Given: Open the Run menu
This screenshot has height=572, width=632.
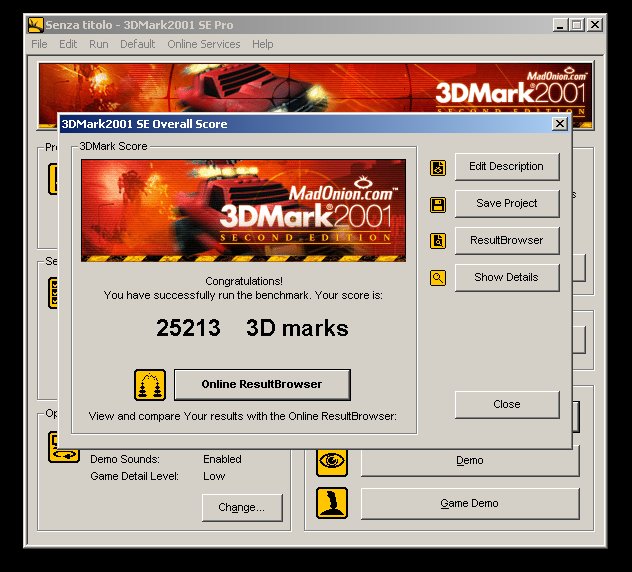Looking at the screenshot, I should click(x=98, y=44).
